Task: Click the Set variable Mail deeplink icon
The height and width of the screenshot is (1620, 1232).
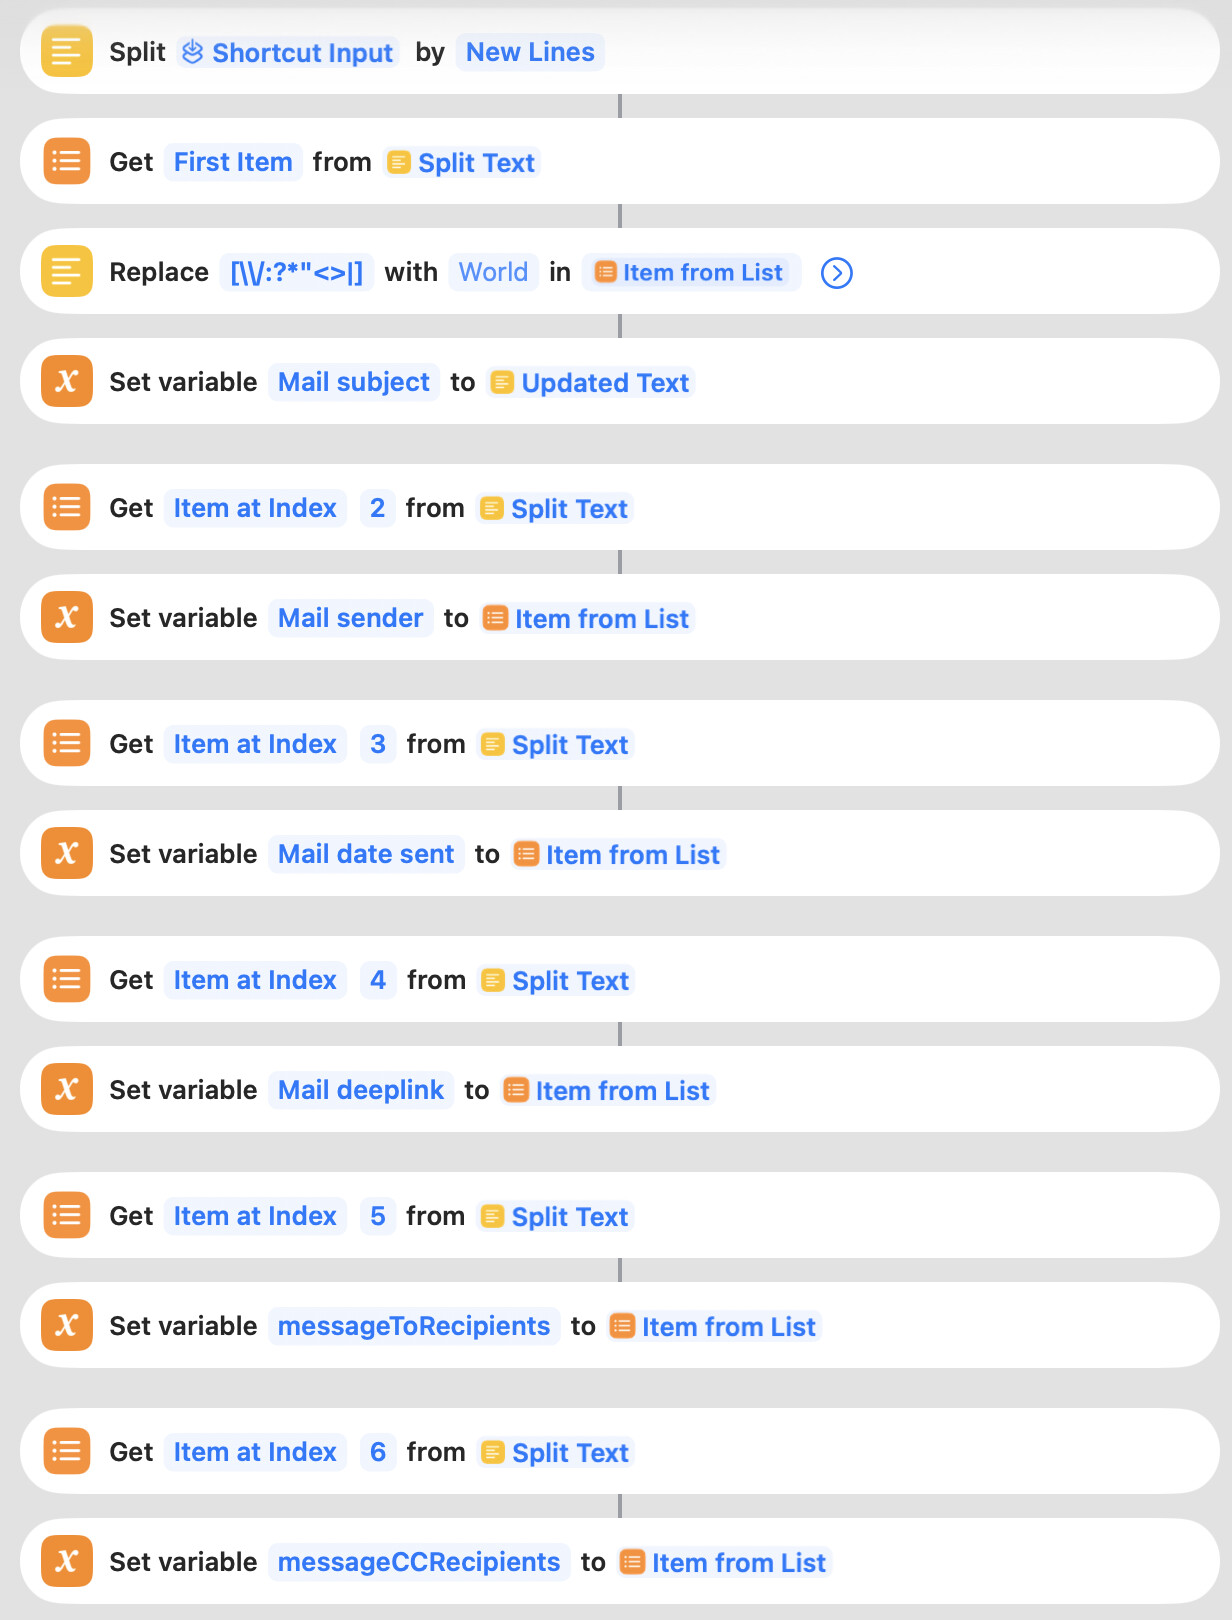Action: point(66,1090)
